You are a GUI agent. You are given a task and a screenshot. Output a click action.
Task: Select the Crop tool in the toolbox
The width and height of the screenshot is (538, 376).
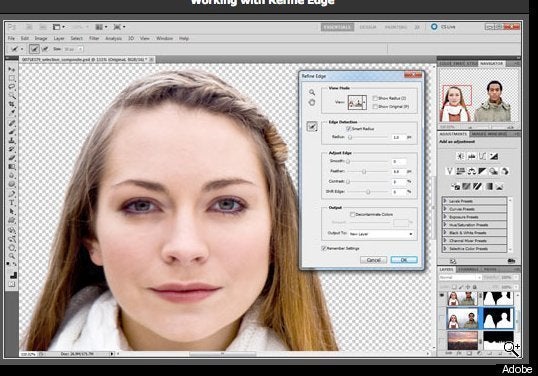(x=12, y=104)
